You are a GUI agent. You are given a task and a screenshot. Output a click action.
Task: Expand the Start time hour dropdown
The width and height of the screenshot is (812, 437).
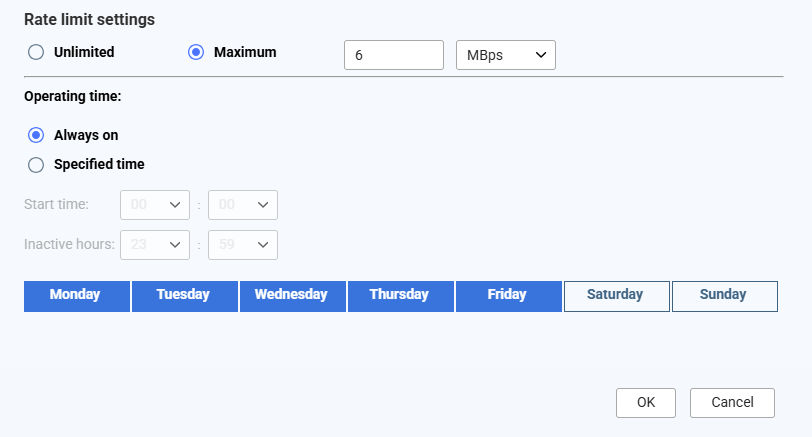click(155, 205)
